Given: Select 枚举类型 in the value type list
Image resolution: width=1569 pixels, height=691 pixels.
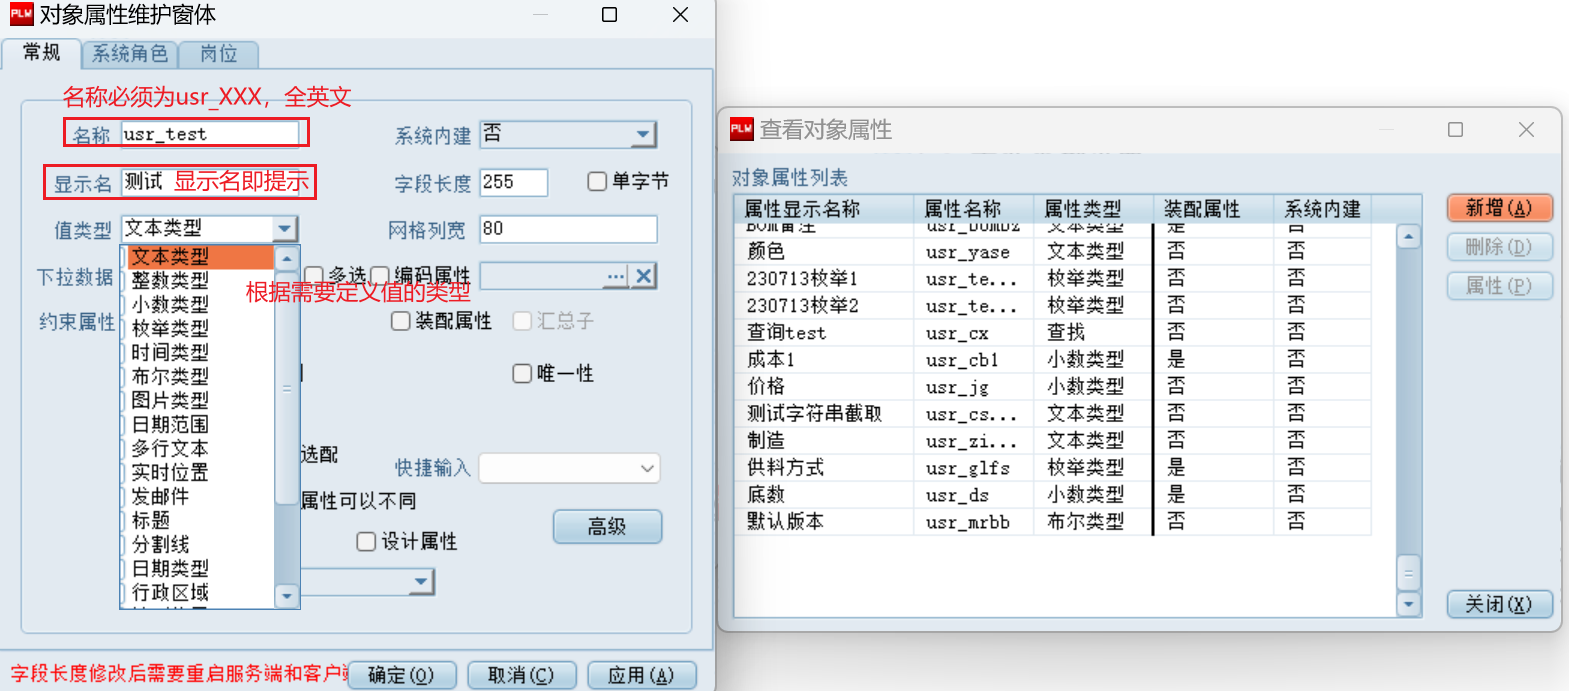Looking at the screenshot, I should [170, 328].
